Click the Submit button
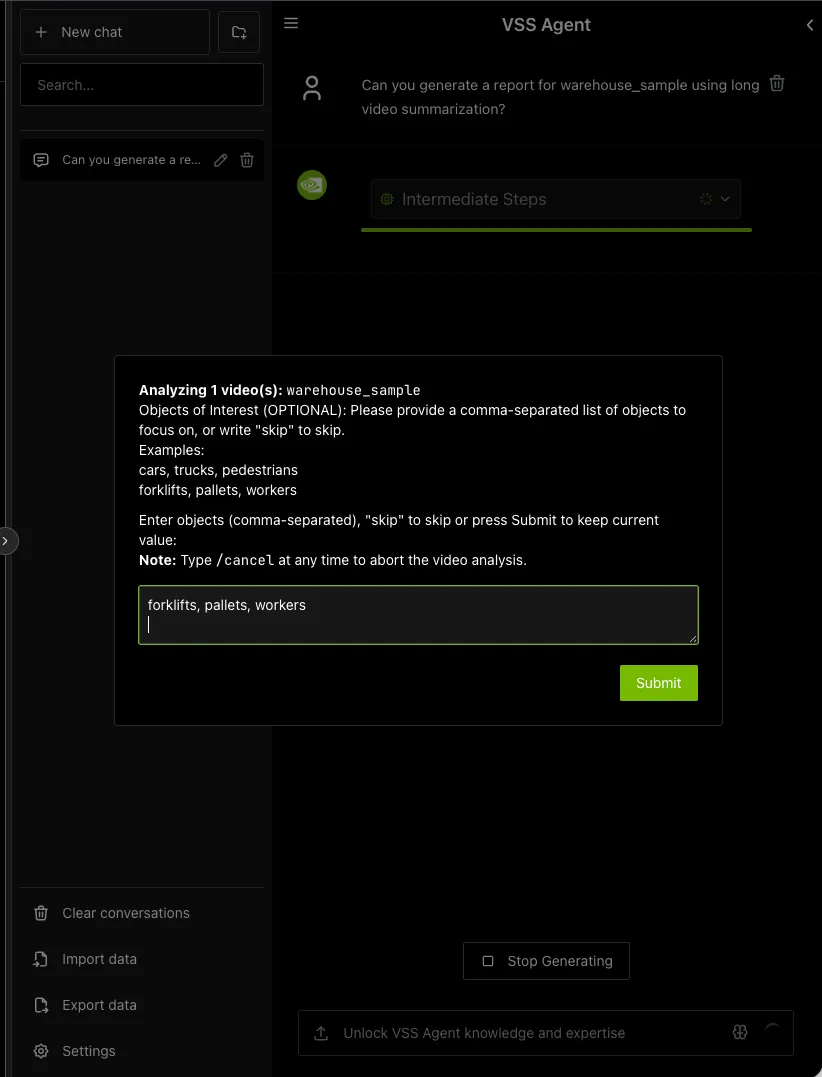Image resolution: width=822 pixels, height=1077 pixels. point(659,683)
